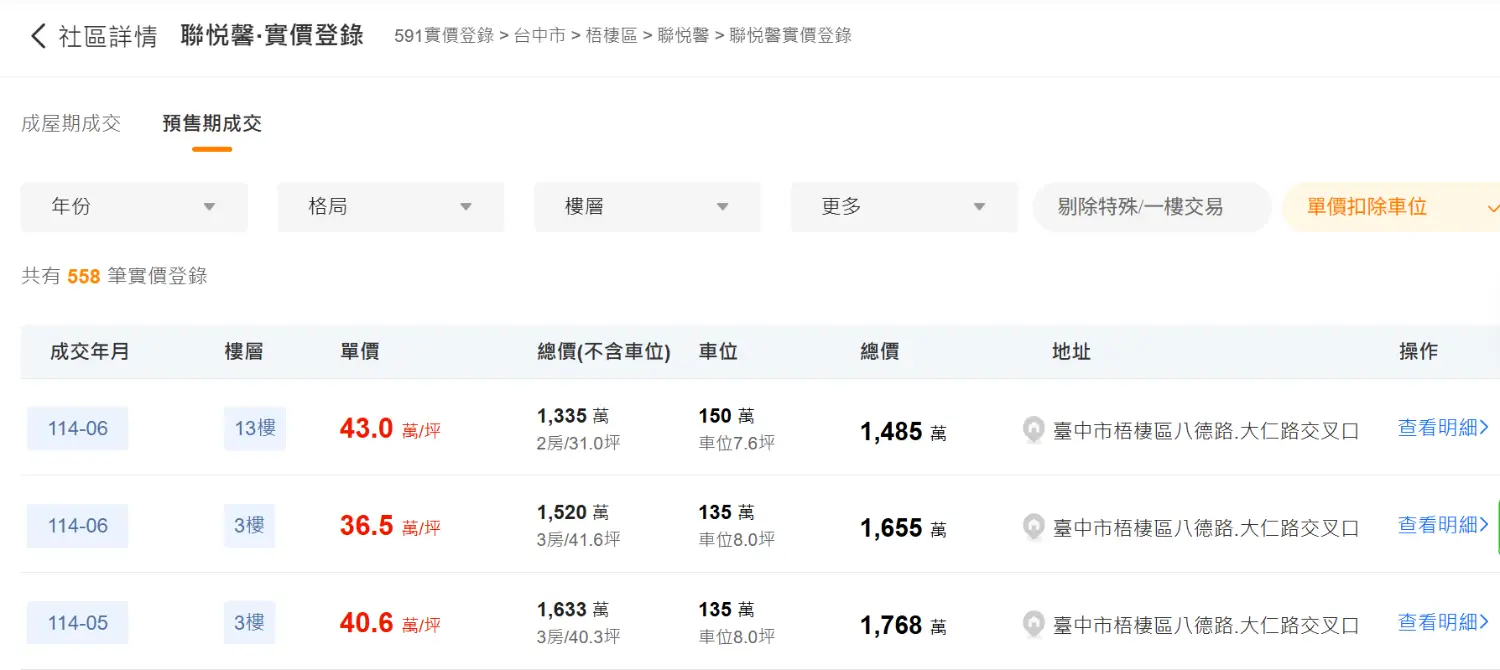
Task: Click the map pin icon in the 36.5萬 row
Action: 1033,527
